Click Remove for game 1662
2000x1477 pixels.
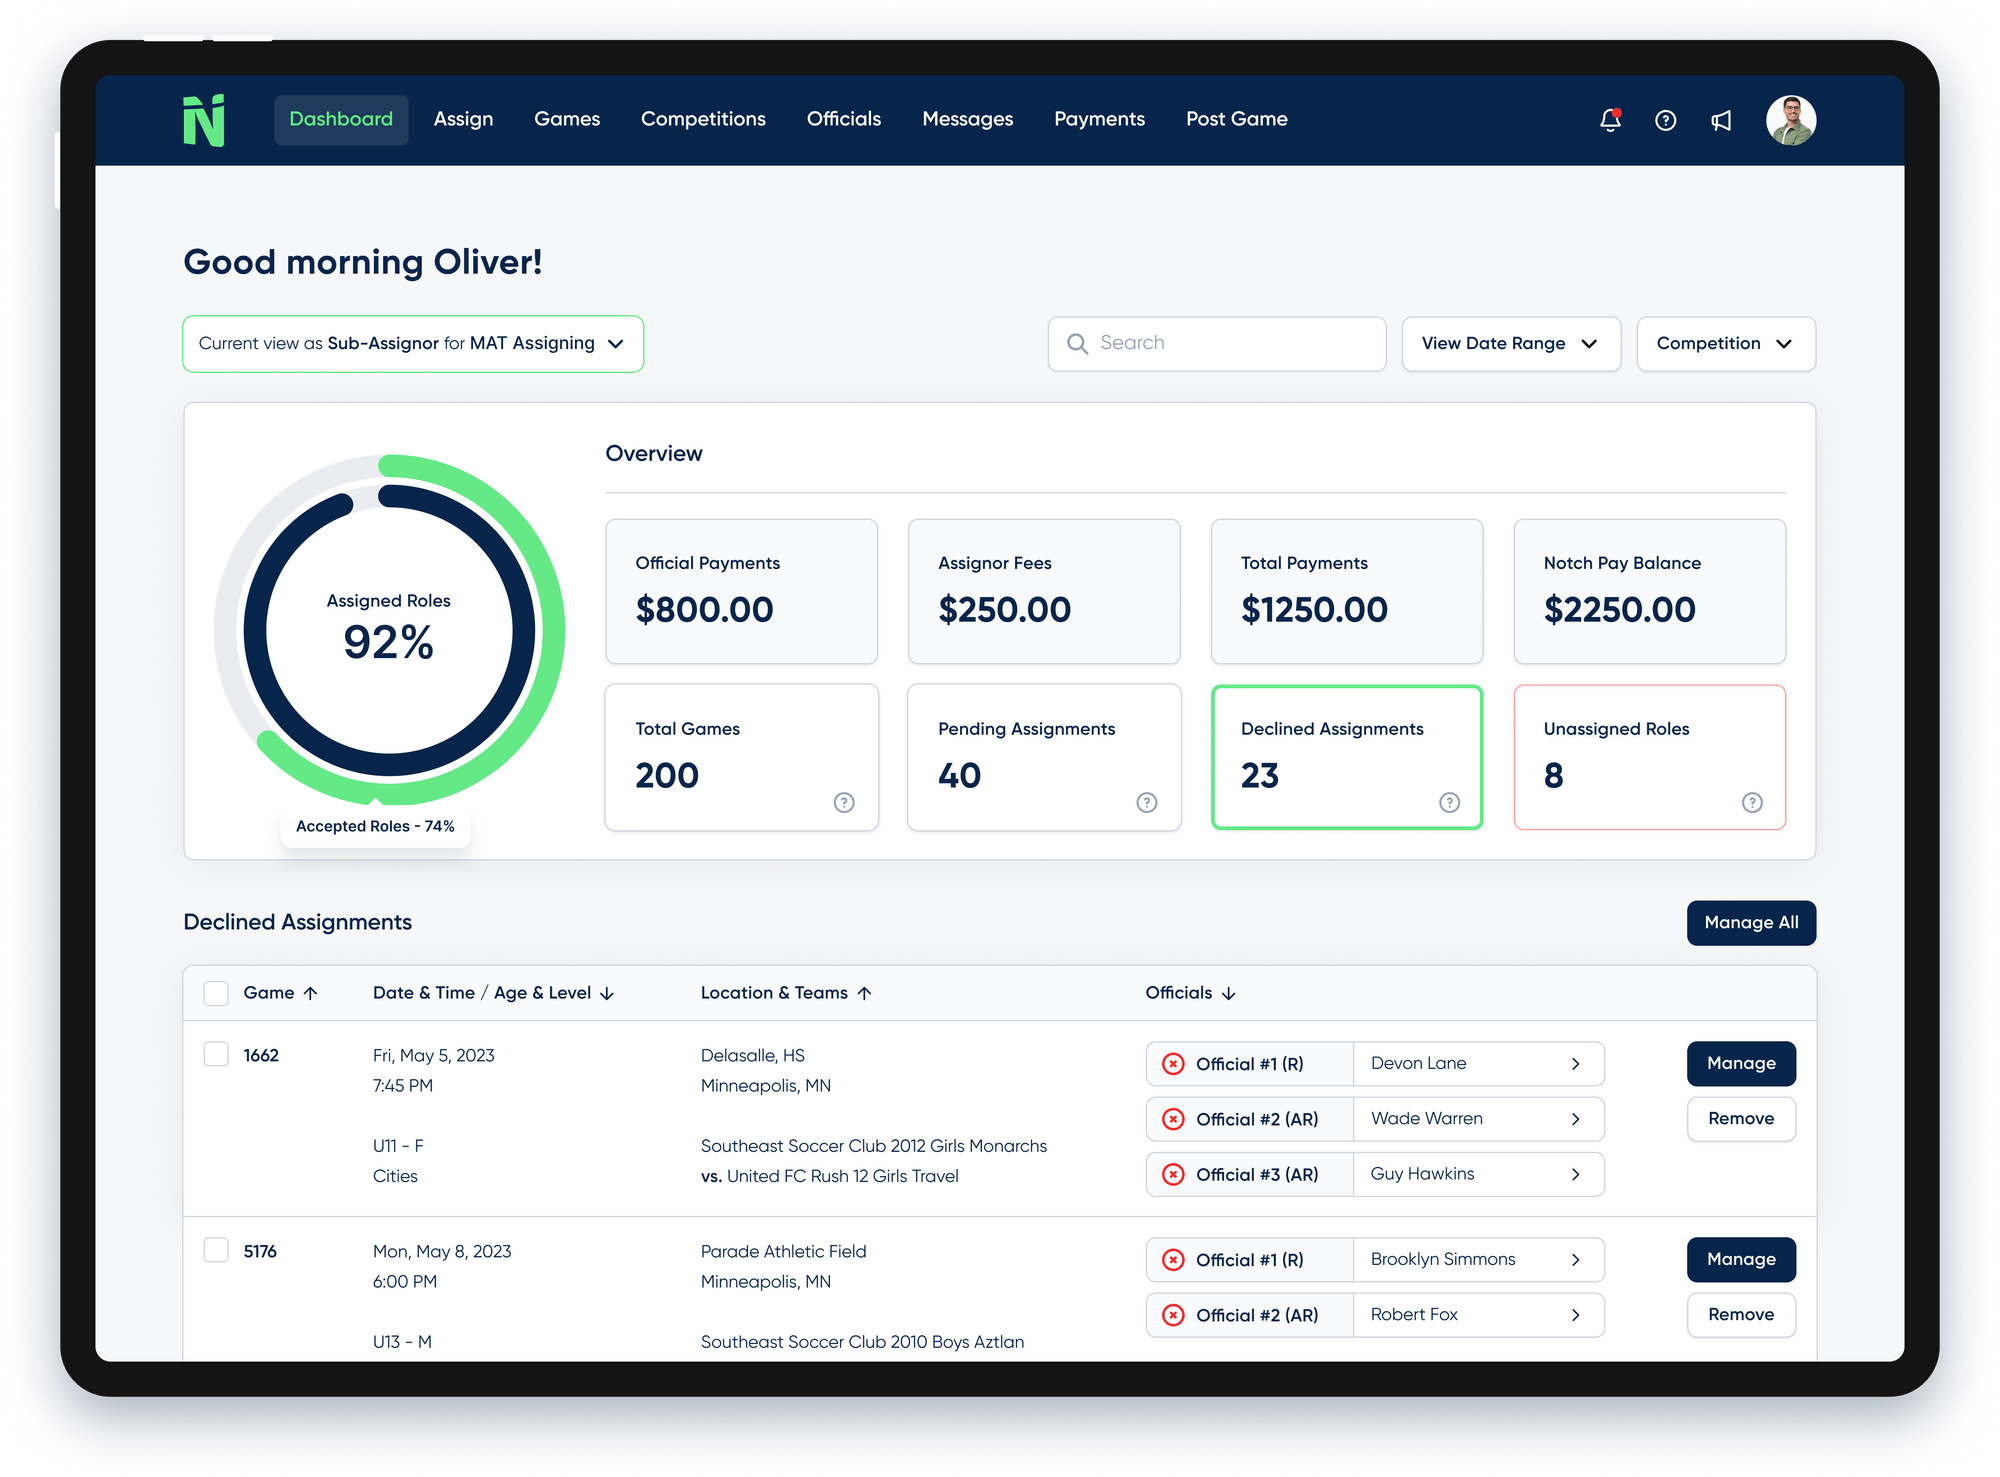[x=1741, y=1119]
